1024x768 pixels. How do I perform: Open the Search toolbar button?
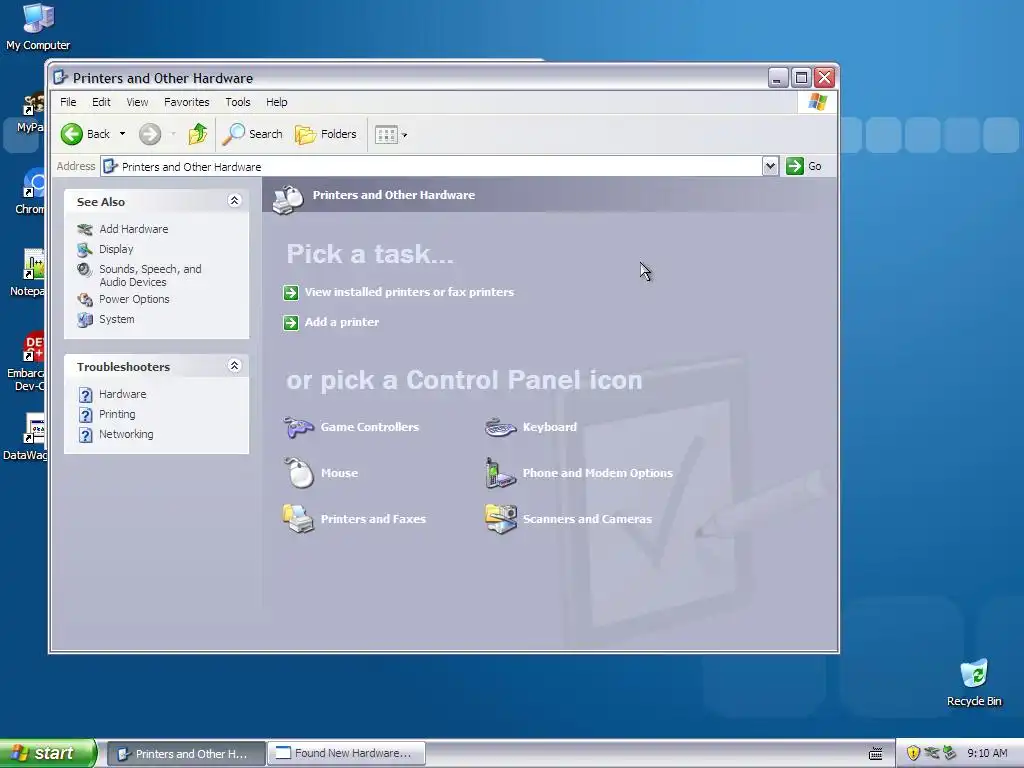click(x=252, y=134)
